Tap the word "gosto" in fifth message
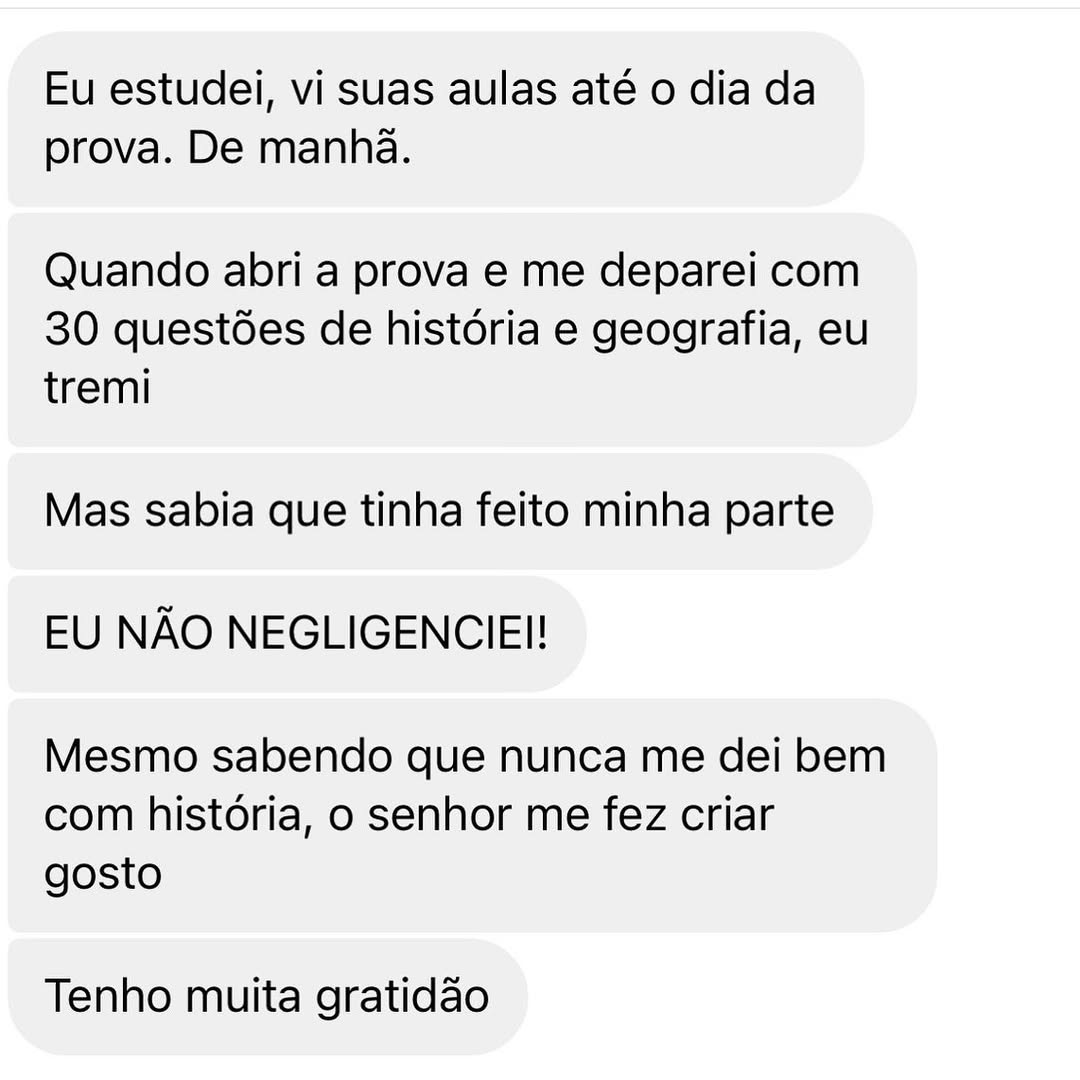 (103, 873)
